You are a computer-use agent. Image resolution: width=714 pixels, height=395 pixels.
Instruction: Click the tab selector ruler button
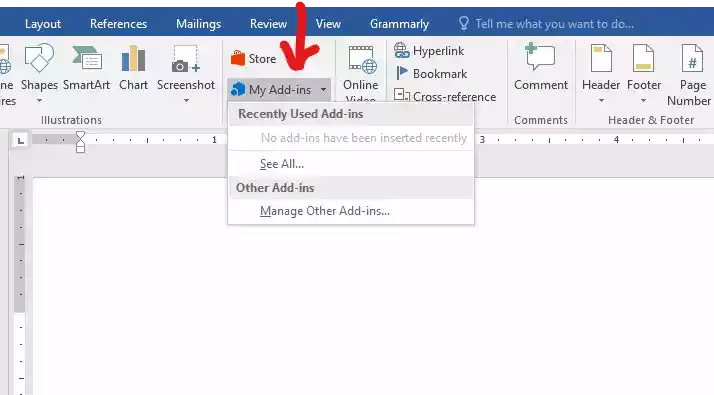(20, 140)
